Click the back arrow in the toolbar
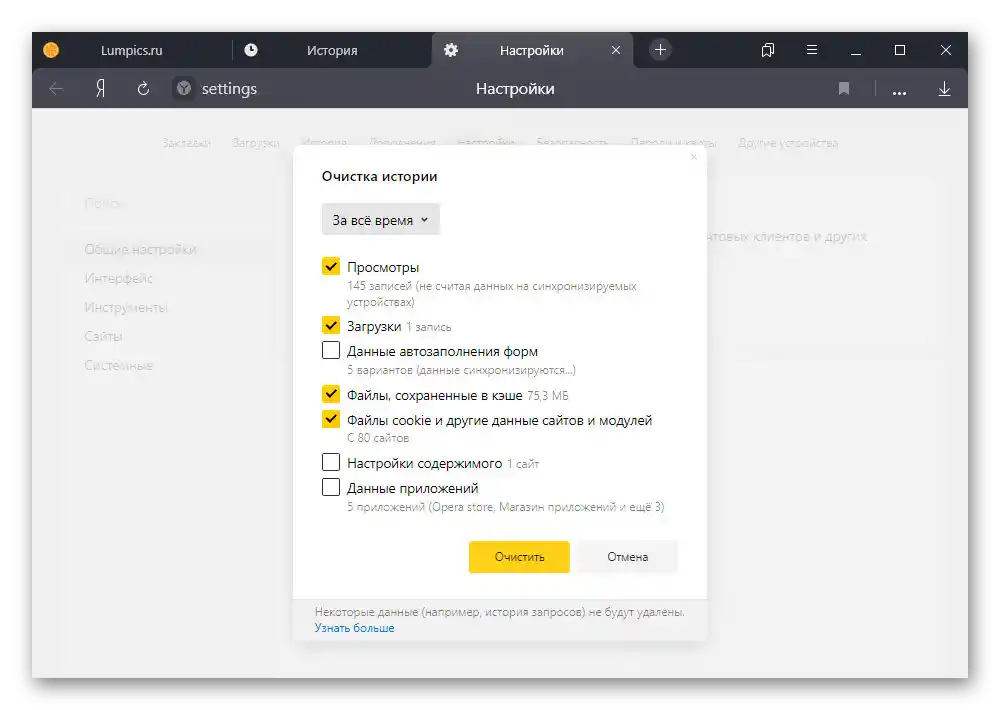The height and width of the screenshot is (710, 1000). [x=56, y=89]
